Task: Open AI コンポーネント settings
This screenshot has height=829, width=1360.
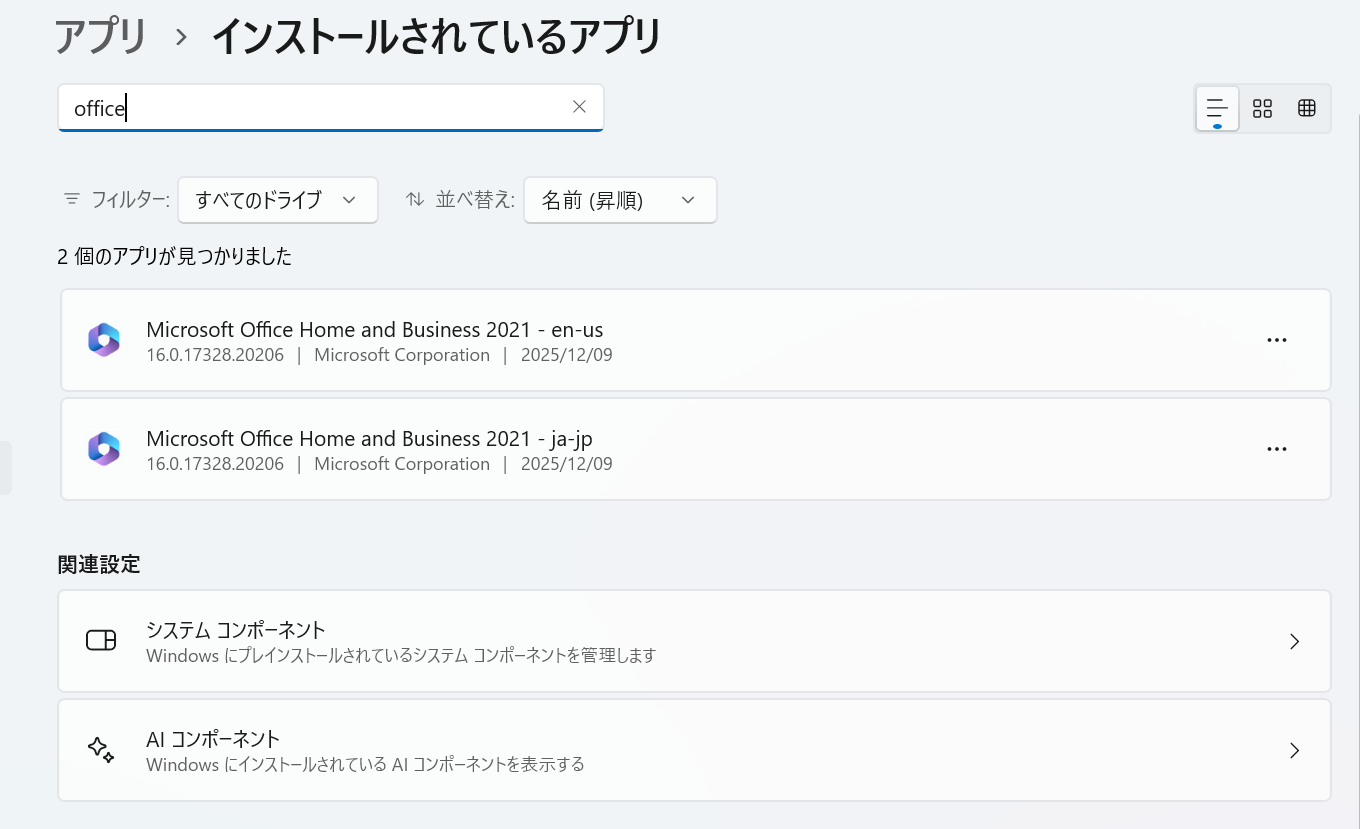Action: 694,750
